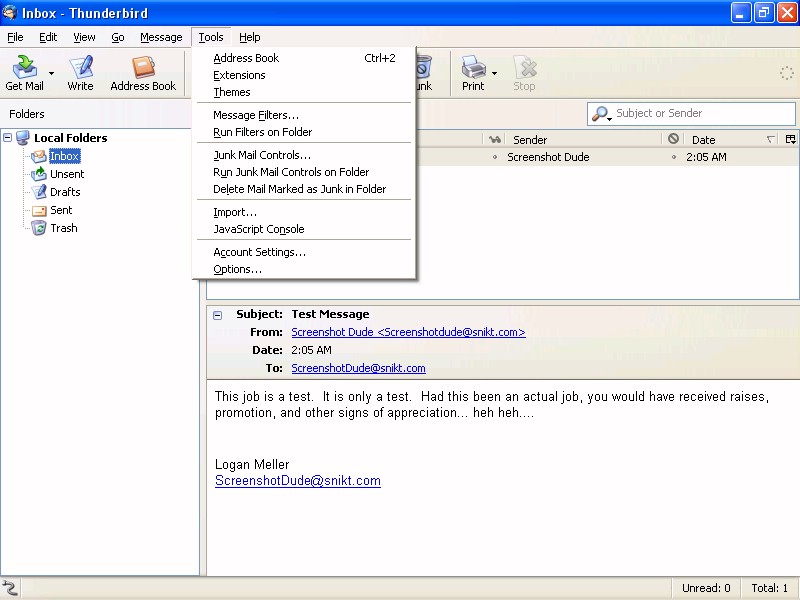Screen dimensions: 800x600
Task: Open the Go menu
Action: [118, 37]
